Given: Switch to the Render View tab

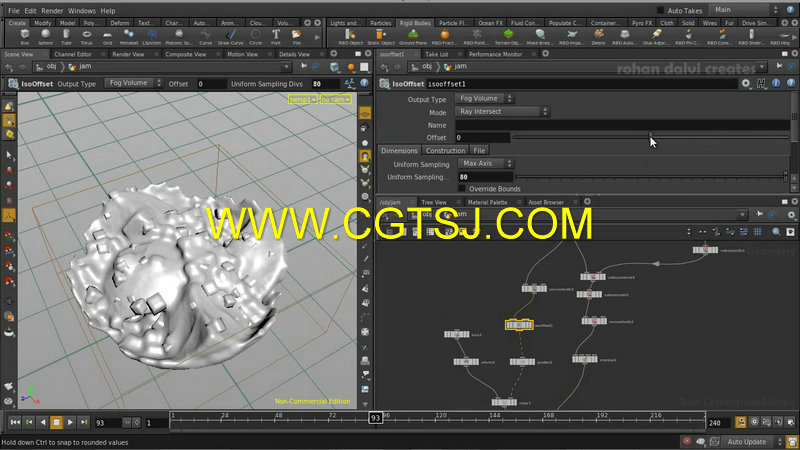Looking at the screenshot, I should tap(128, 54).
